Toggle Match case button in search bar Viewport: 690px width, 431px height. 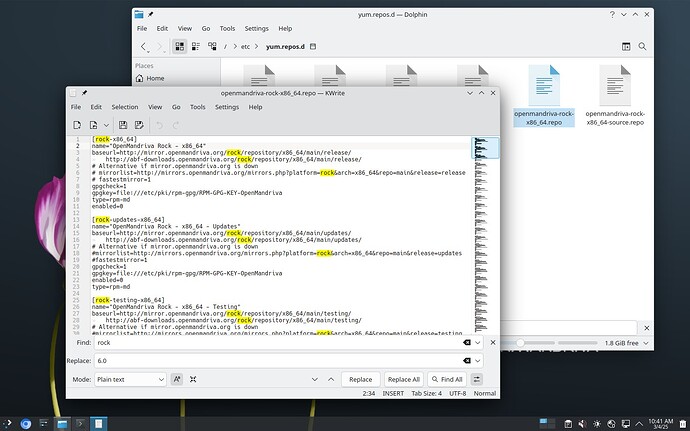tap(177, 379)
